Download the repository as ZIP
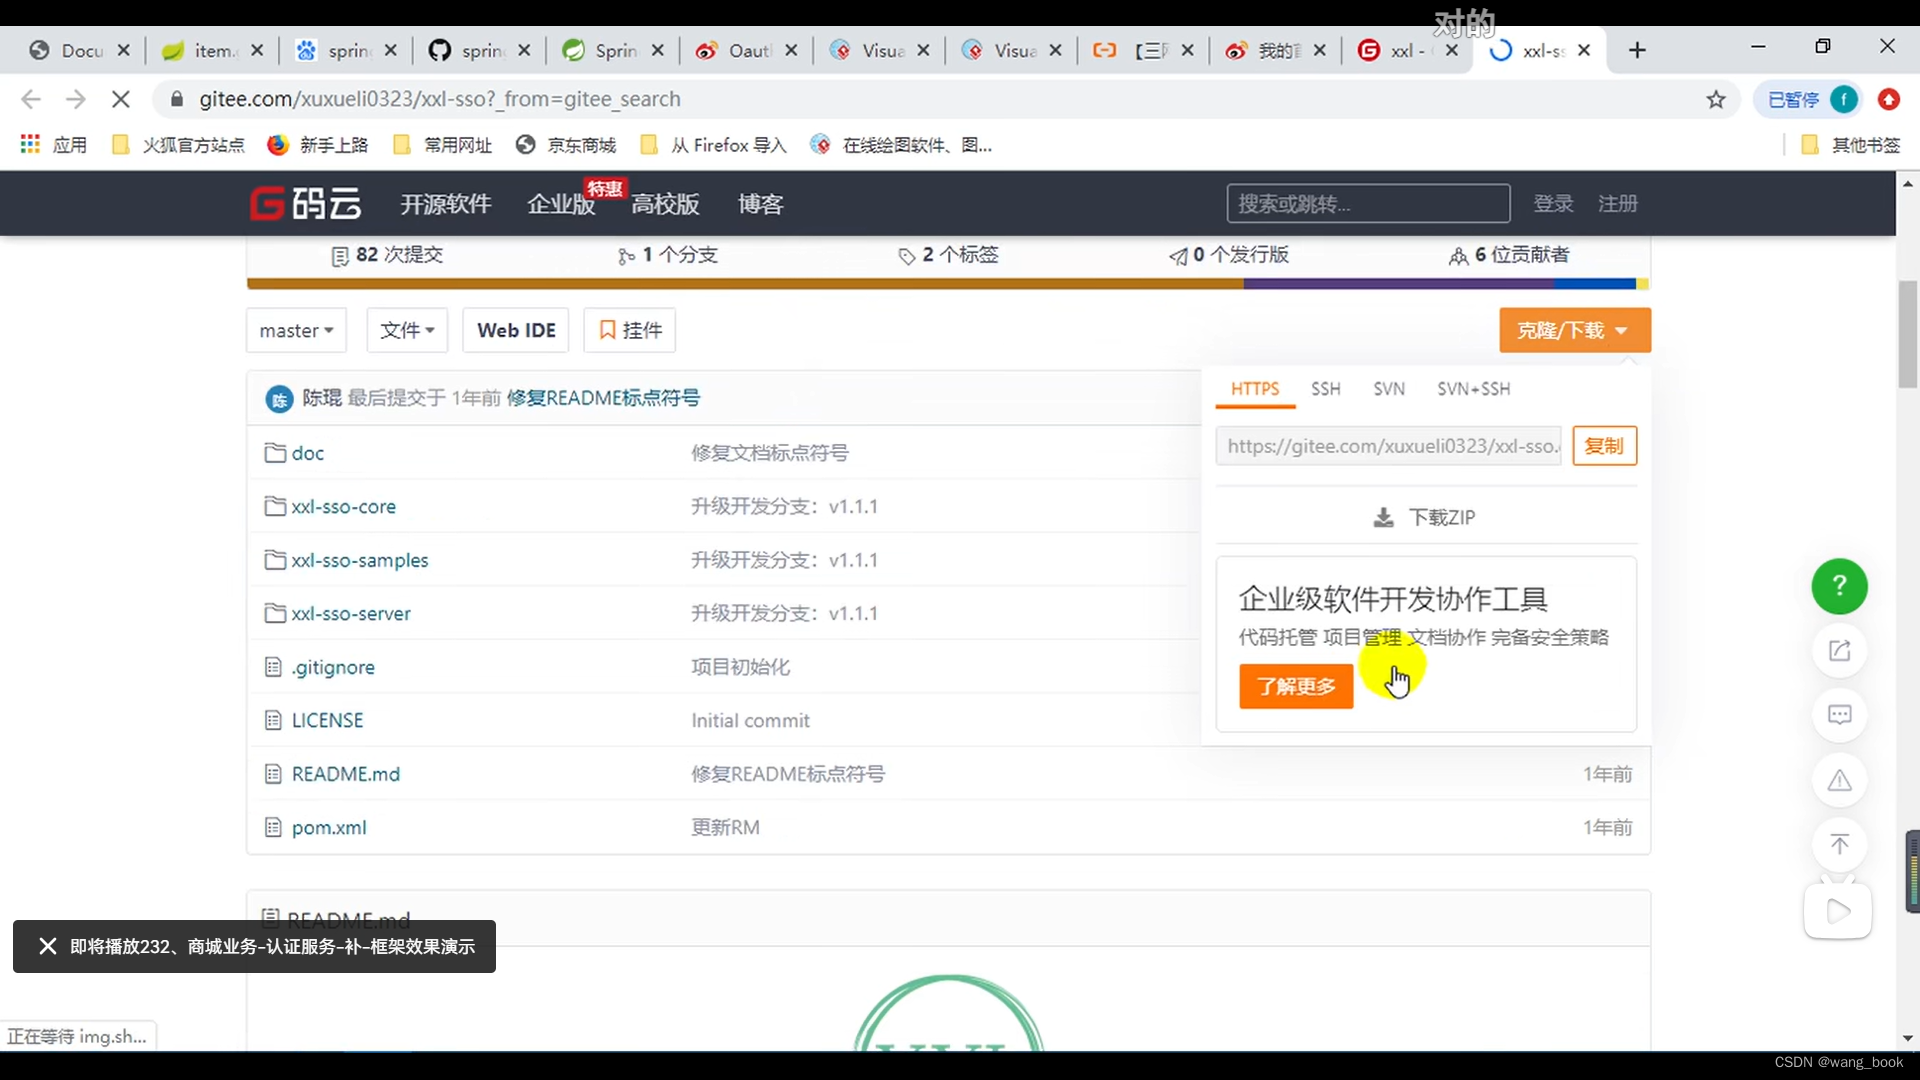Viewport: 1920px width, 1080px height. tap(1425, 517)
